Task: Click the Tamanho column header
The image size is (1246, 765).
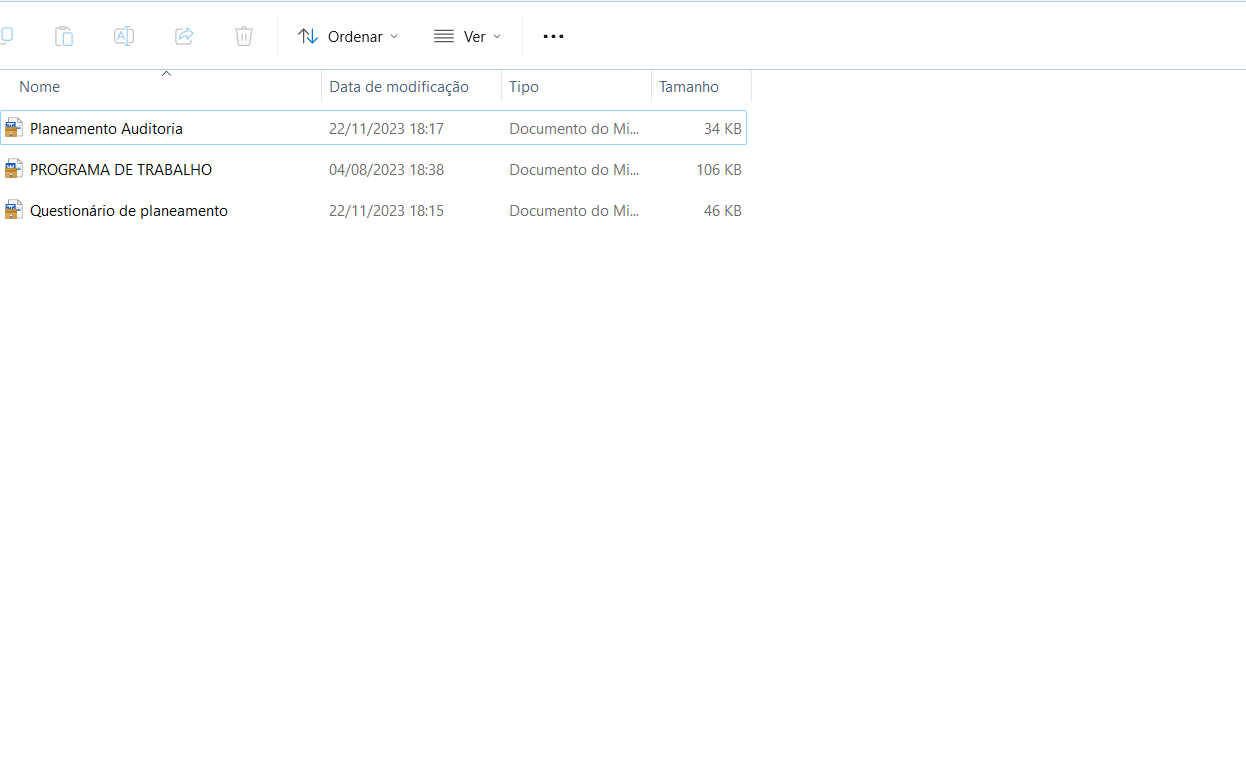Action: click(x=689, y=87)
